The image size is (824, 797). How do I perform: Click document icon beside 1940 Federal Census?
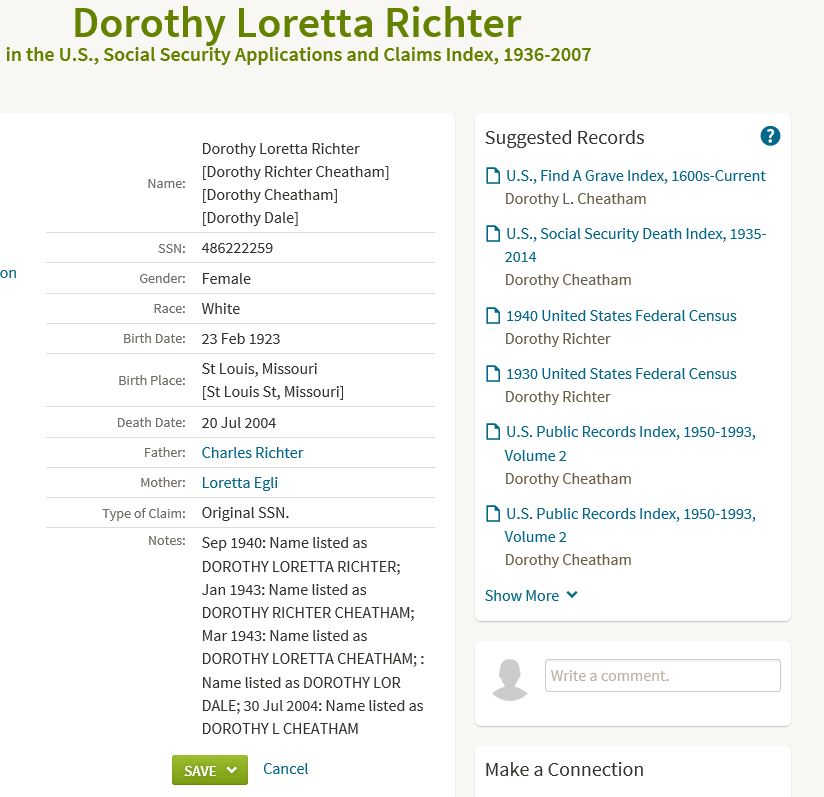(492, 315)
